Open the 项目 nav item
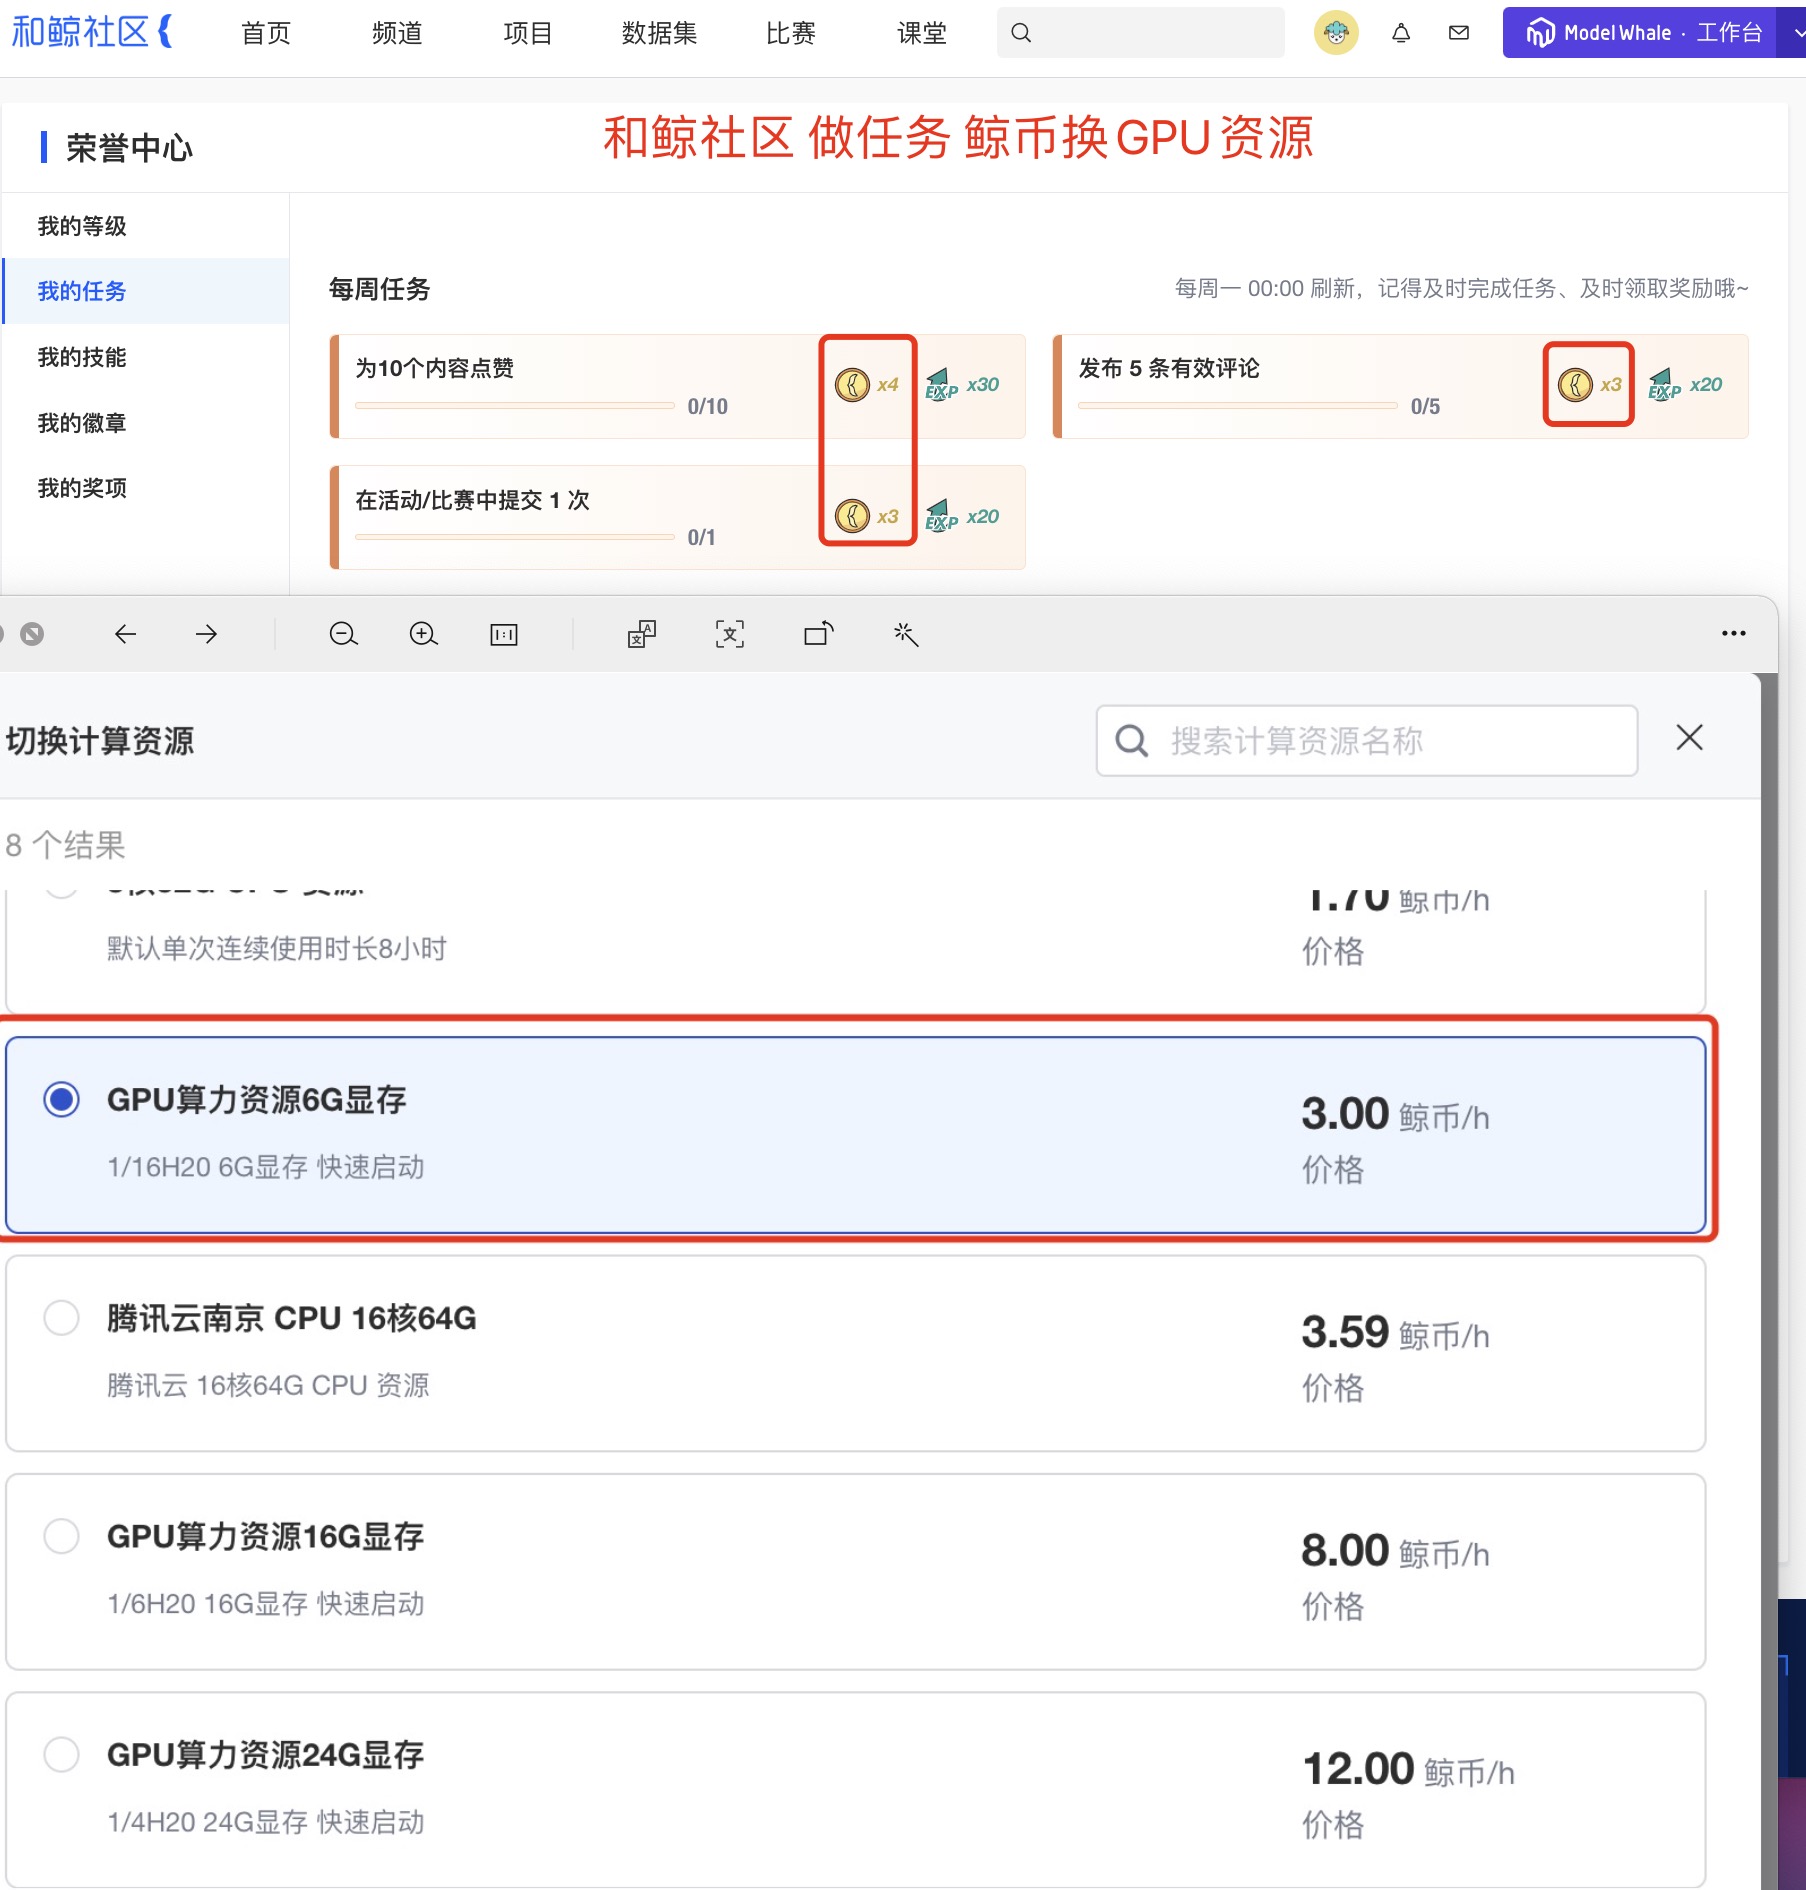This screenshot has width=1806, height=1890. pos(528,33)
